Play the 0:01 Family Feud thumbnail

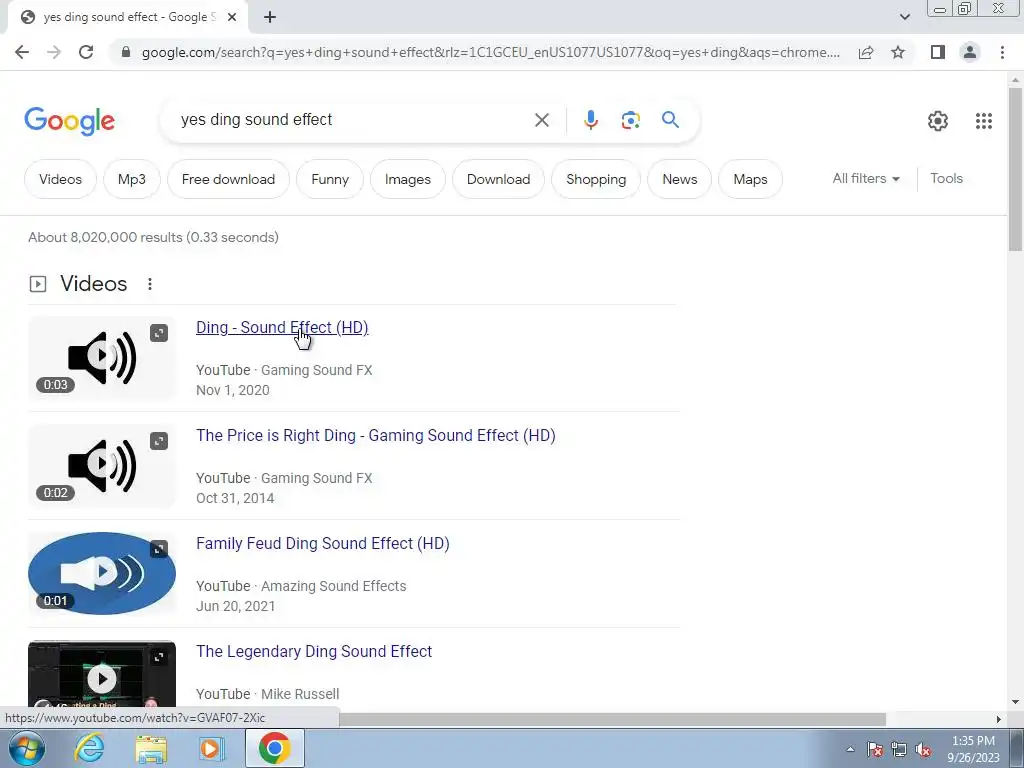pos(102,573)
